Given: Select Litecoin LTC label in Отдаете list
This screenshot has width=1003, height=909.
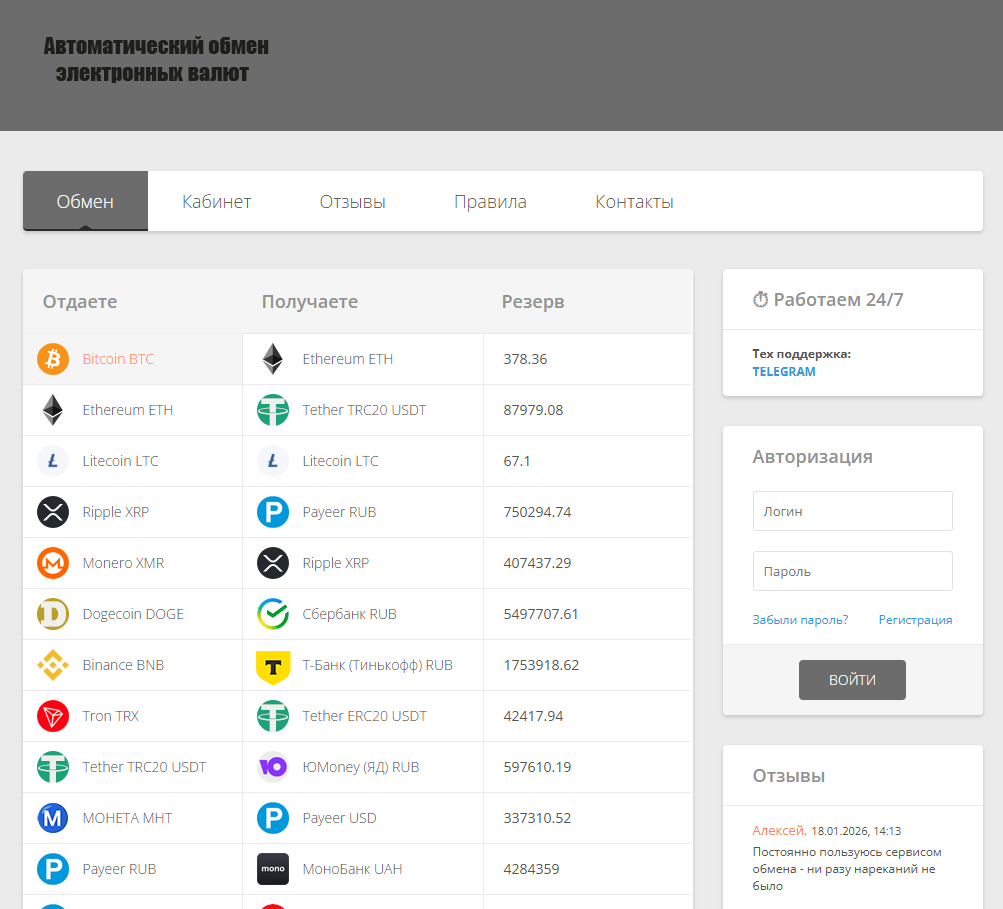Looking at the screenshot, I should 120,461.
